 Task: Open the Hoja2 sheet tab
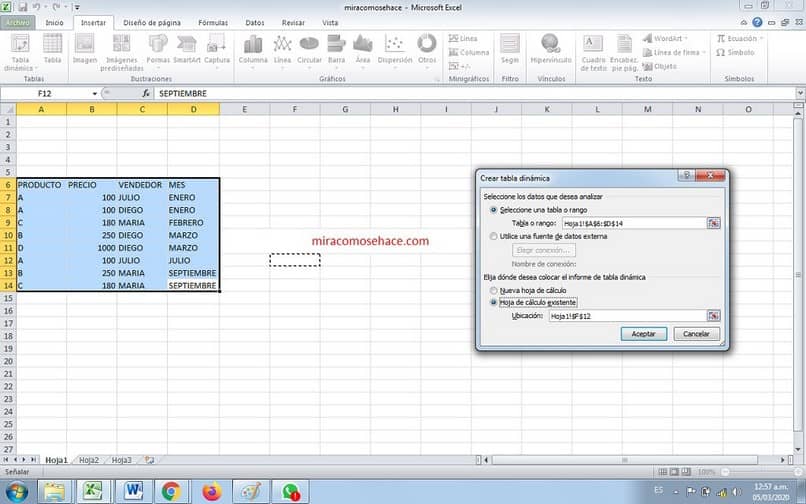tap(89, 460)
